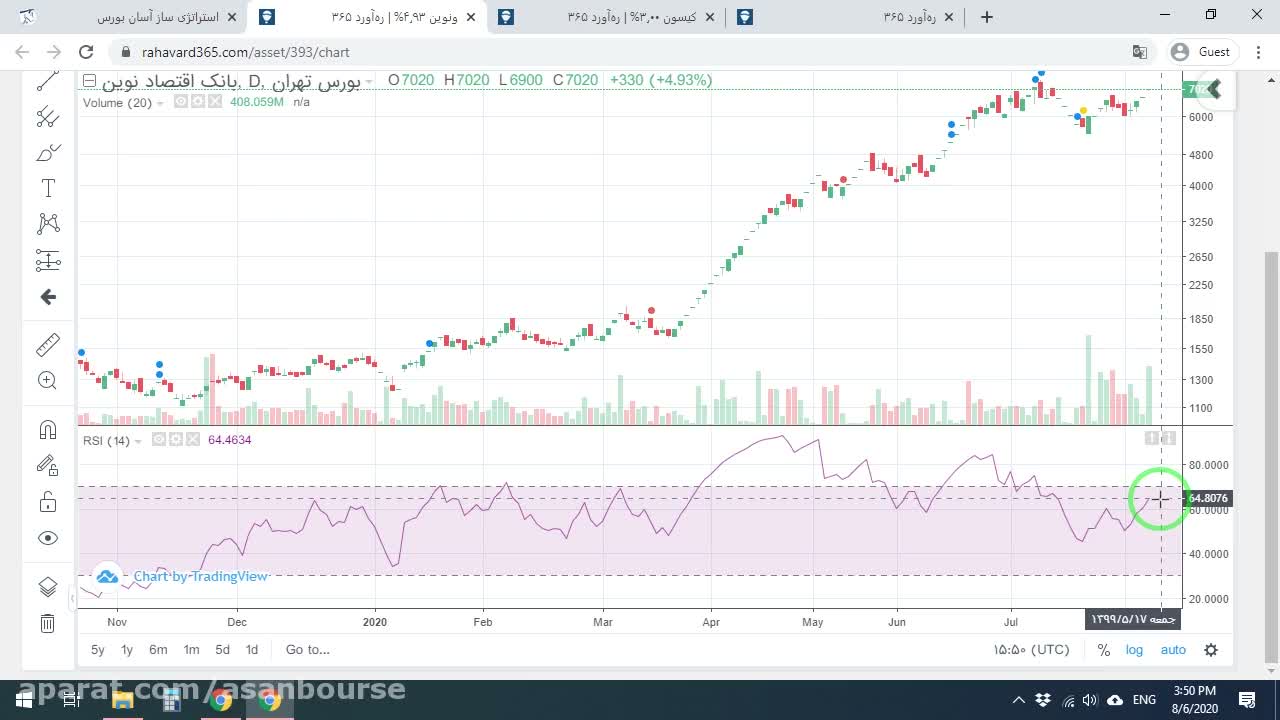Set chart range to 5d
Screen dimensions: 1280x720
[222, 650]
